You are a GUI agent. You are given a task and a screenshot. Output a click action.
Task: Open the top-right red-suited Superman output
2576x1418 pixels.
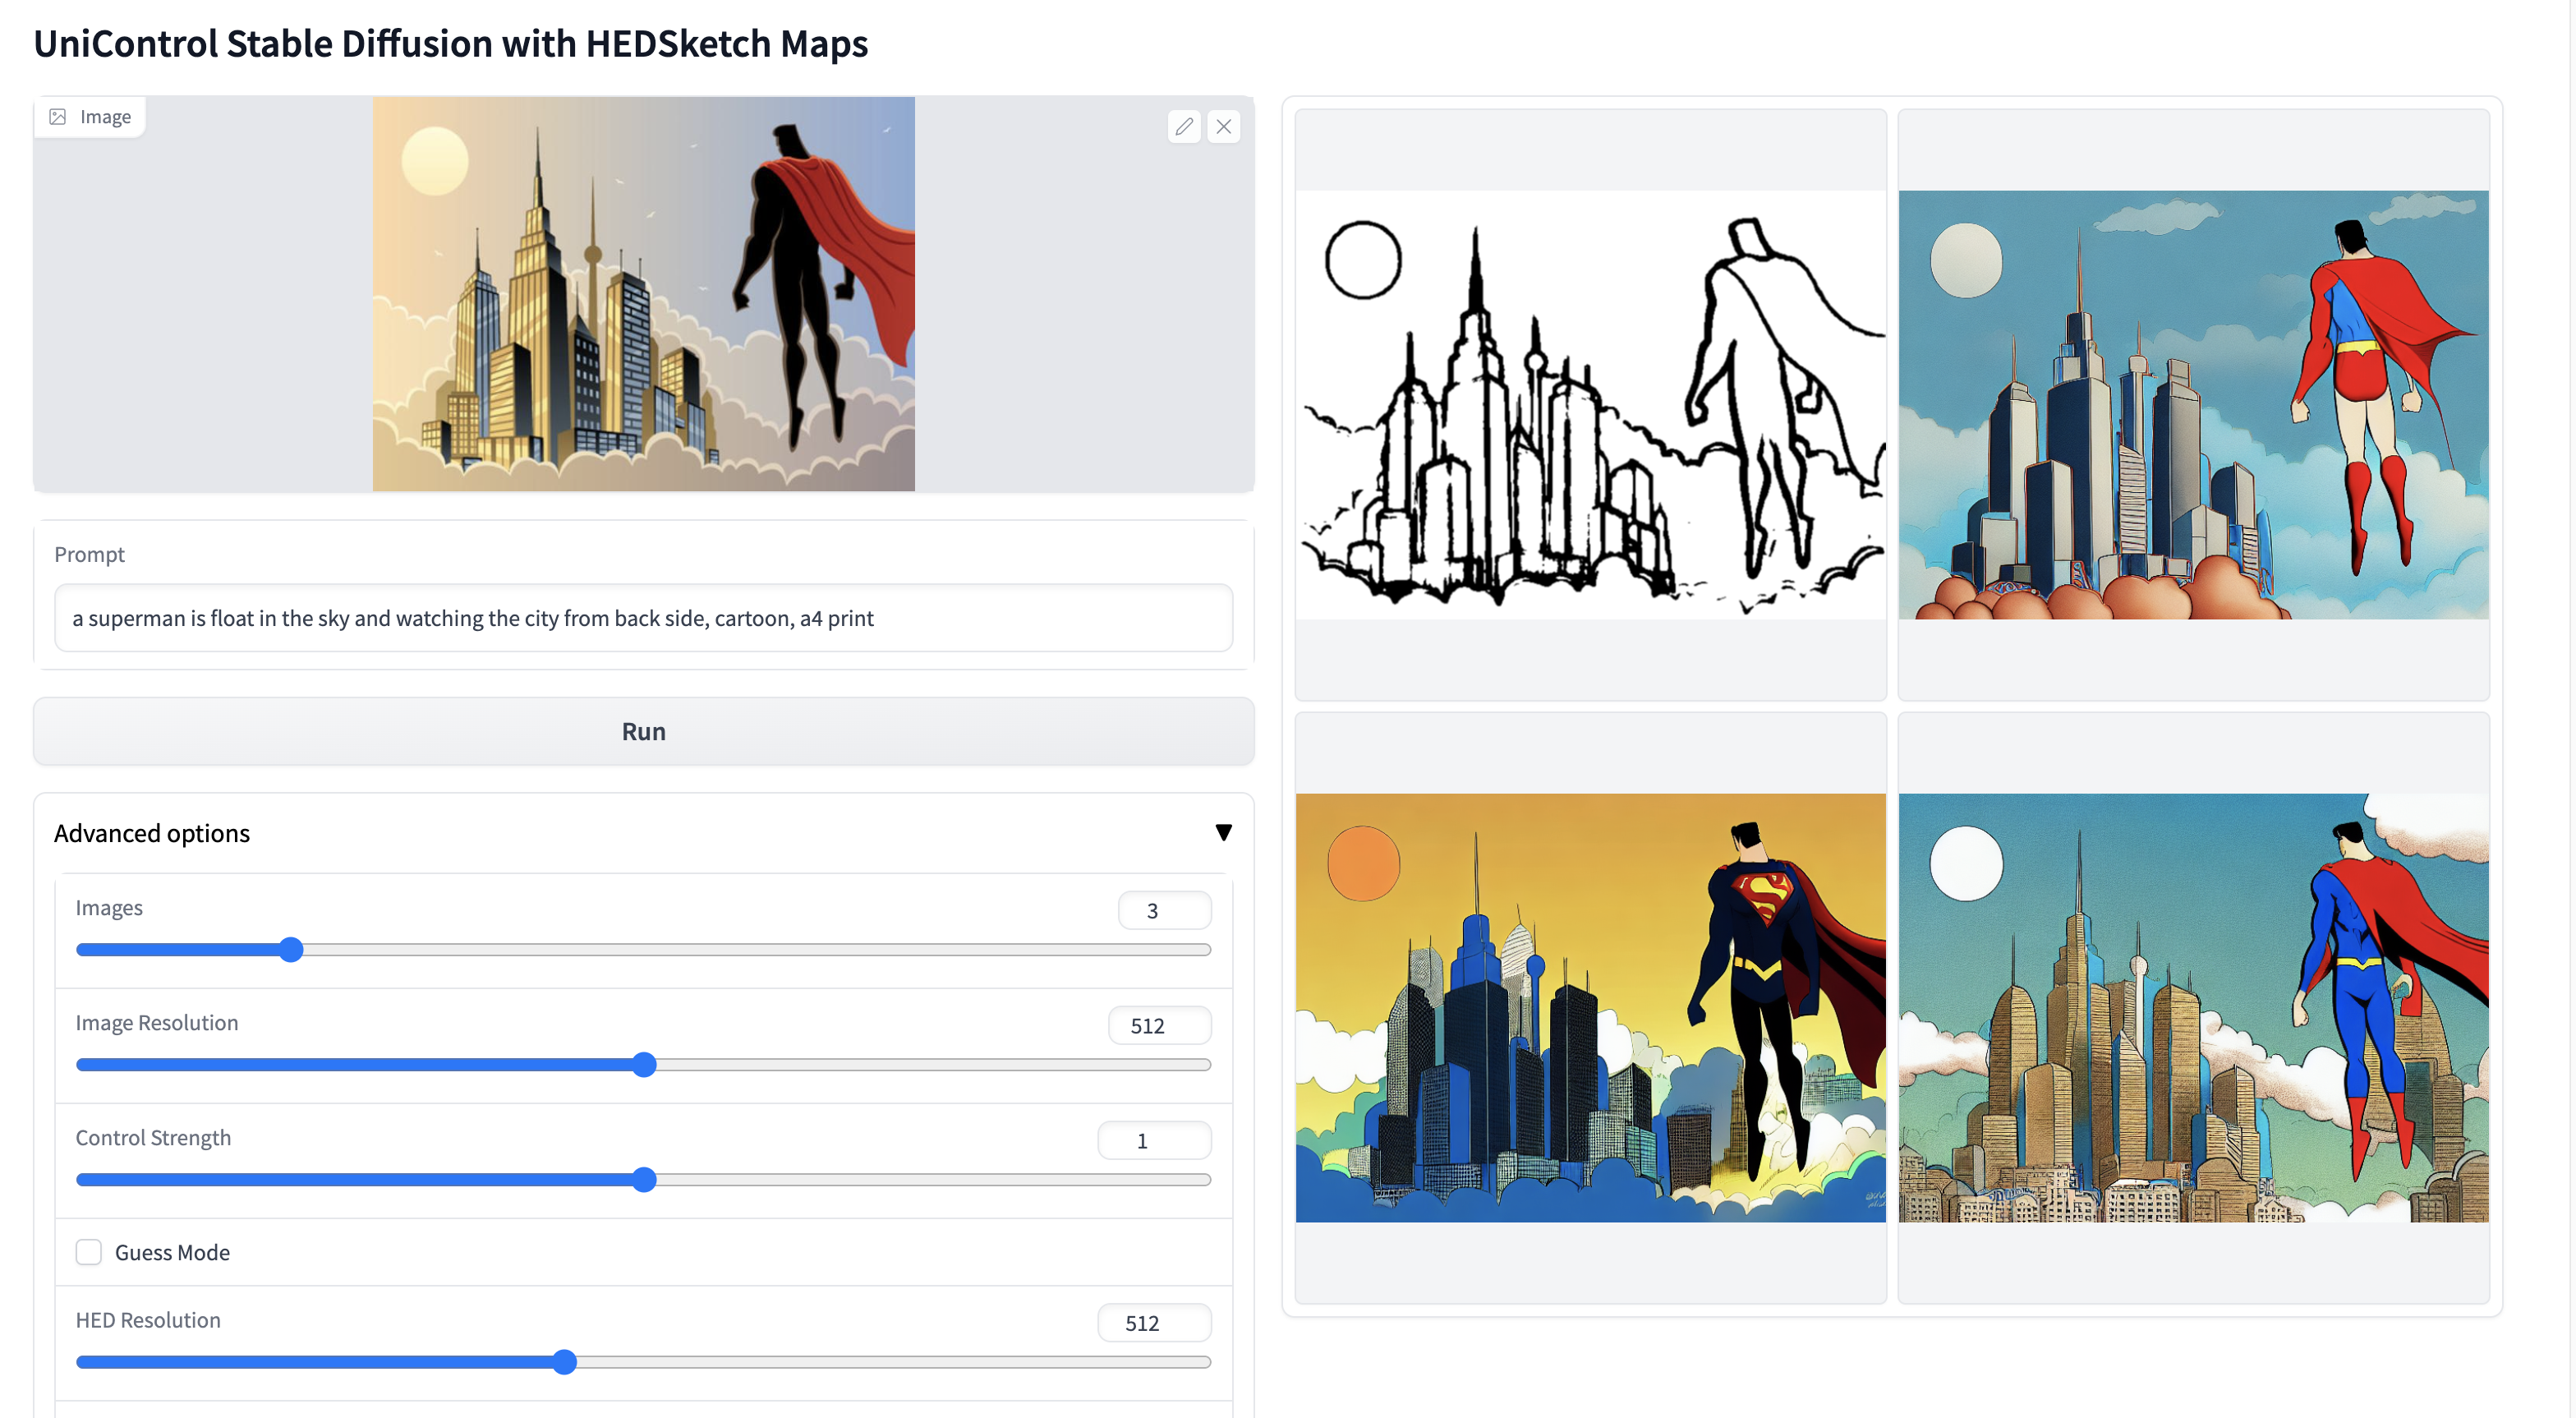coord(2193,405)
